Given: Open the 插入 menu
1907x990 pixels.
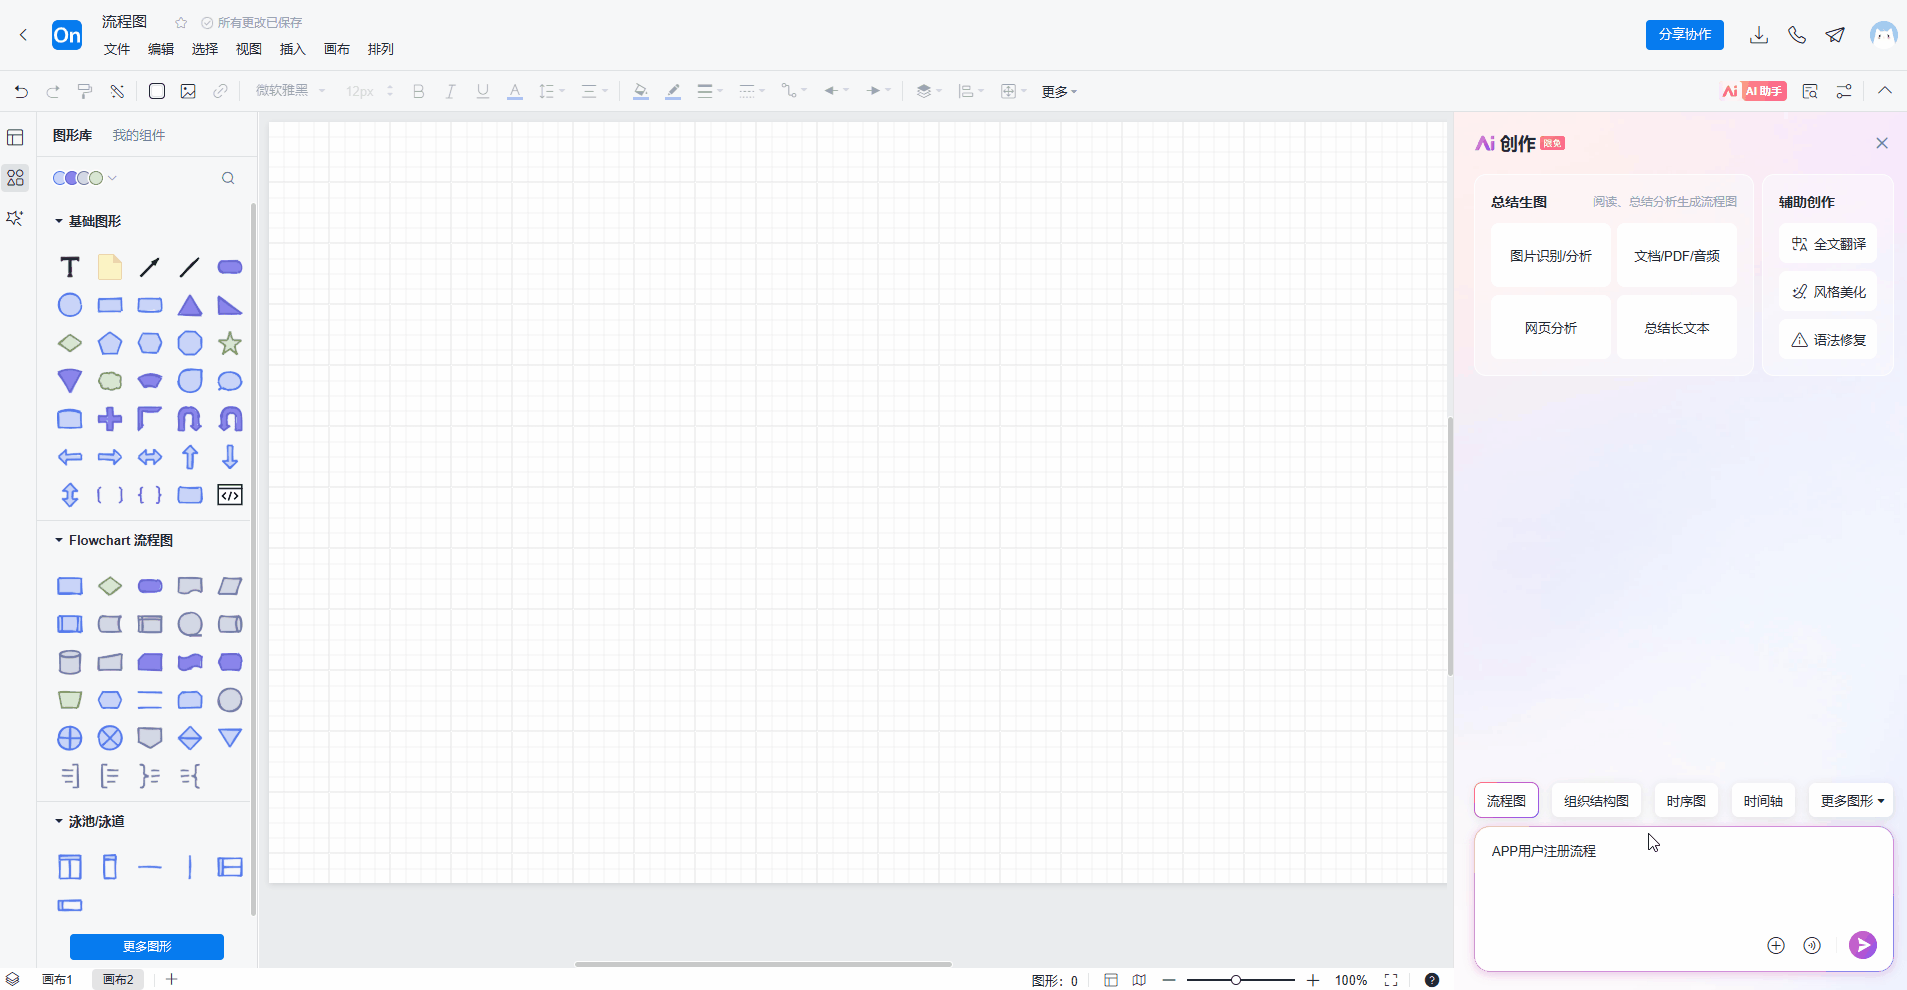Looking at the screenshot, I should click(x=292, y=49).
